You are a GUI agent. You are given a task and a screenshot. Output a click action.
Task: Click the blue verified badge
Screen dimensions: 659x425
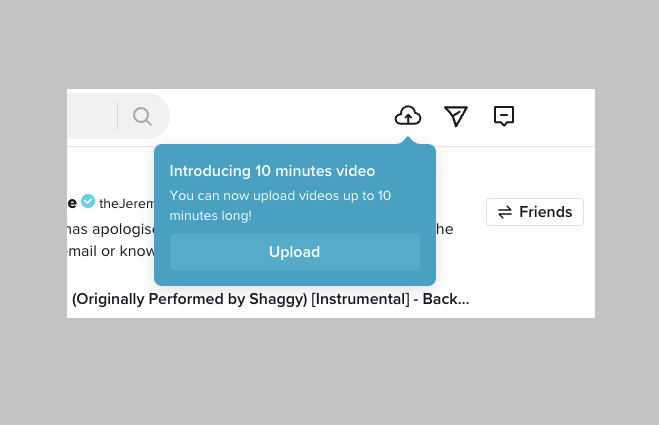(88, 202)
